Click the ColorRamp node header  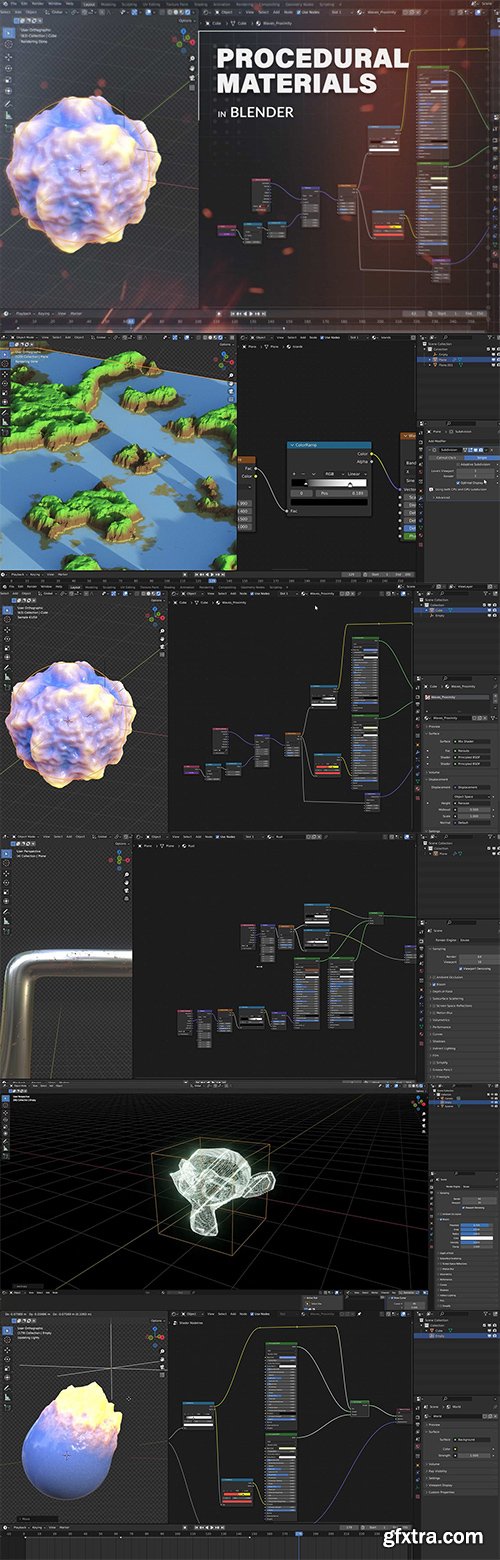point(329,445)
